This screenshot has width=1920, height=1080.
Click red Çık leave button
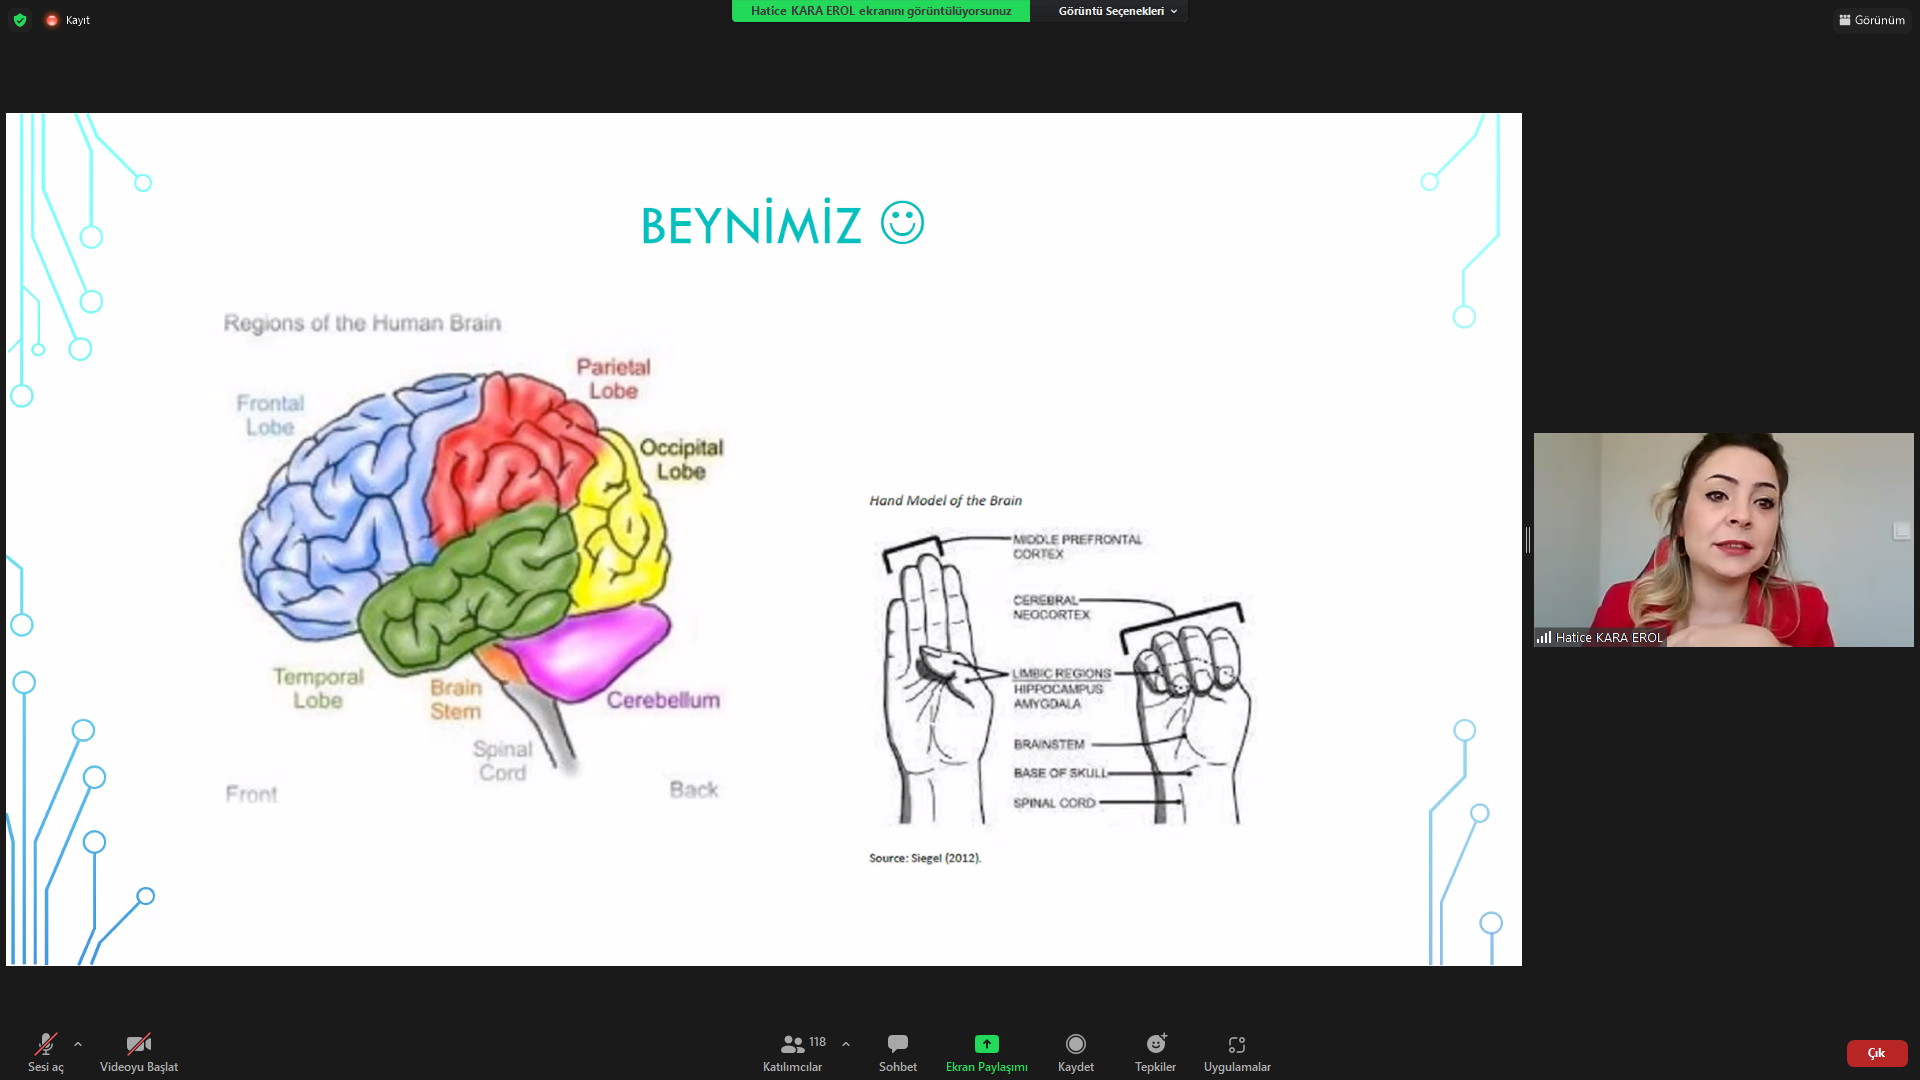1876,1053
